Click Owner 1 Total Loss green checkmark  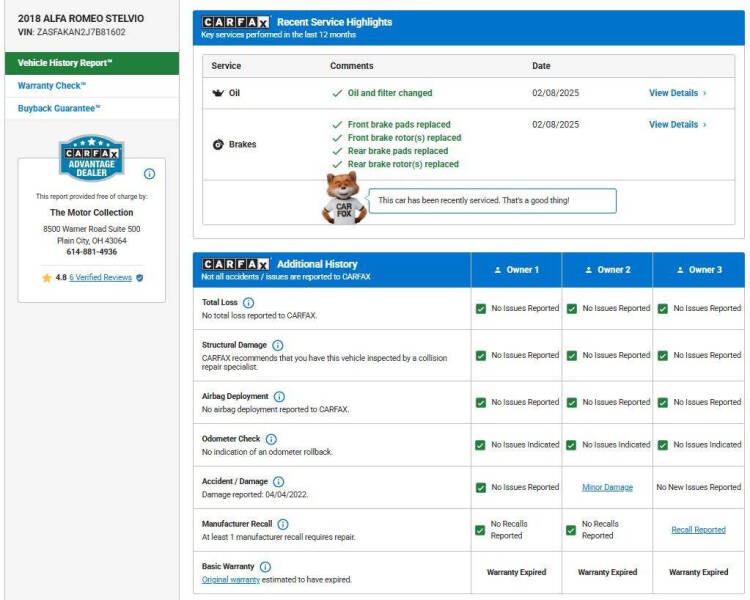481,308
